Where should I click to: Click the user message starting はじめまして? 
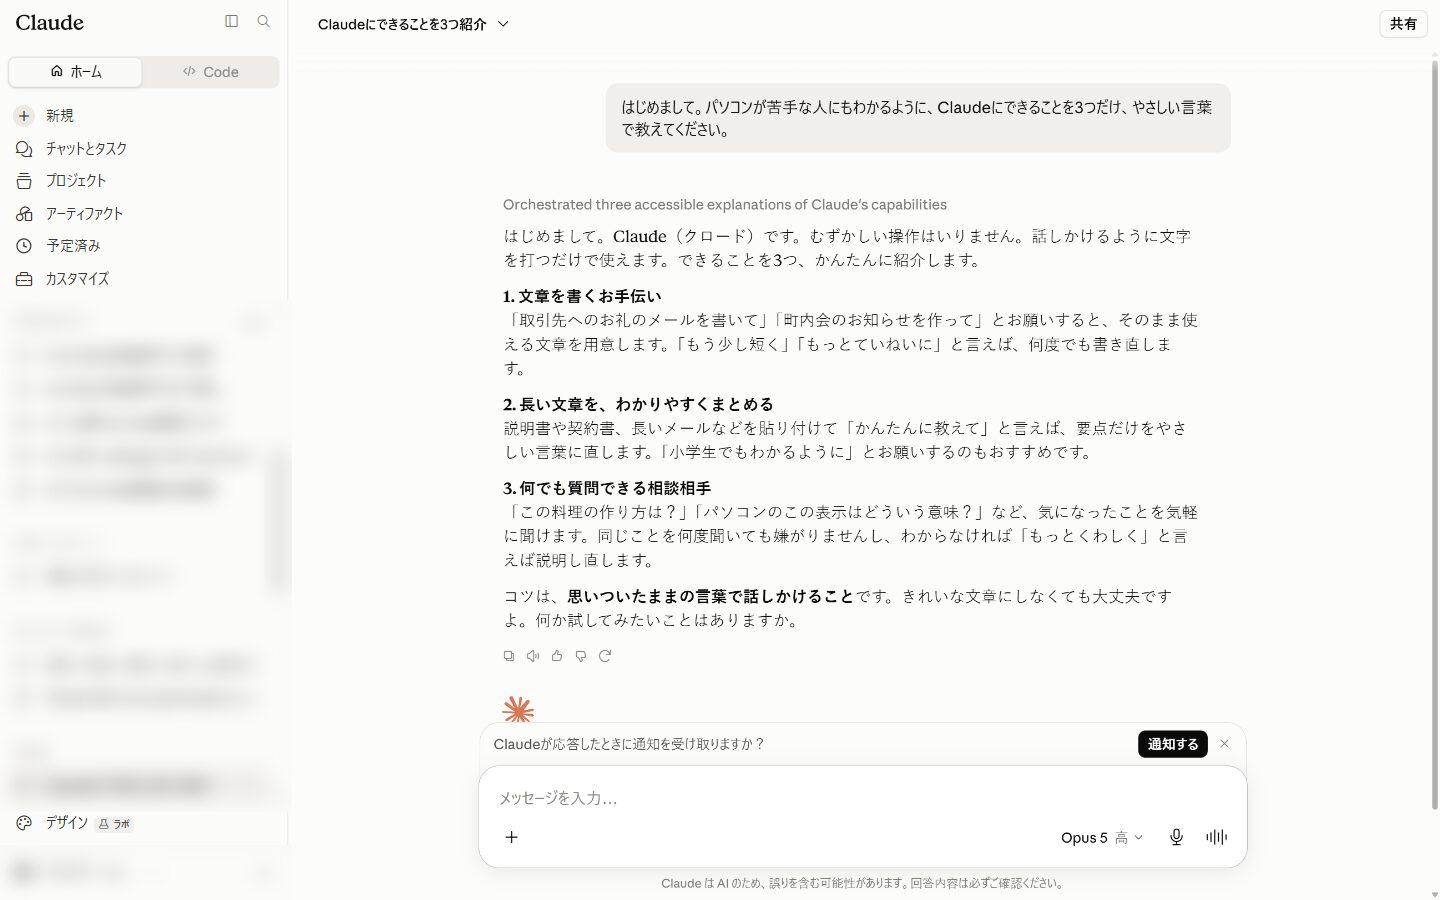pyautogui.click(x=918, y=118)
